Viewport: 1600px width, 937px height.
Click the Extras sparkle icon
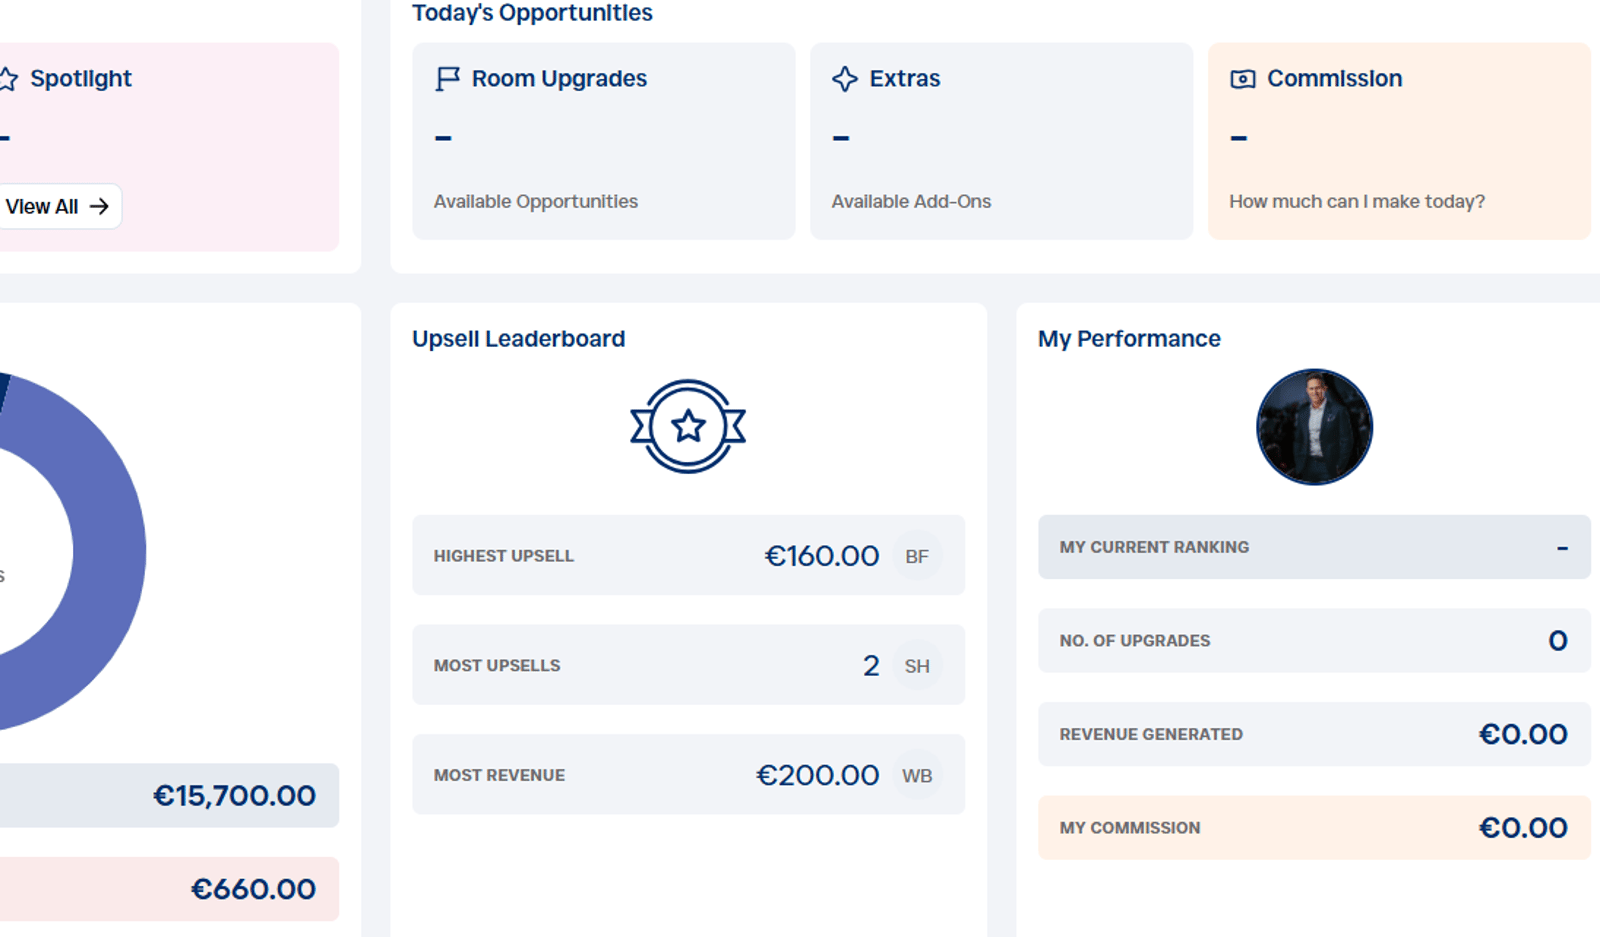pos(845,79)
